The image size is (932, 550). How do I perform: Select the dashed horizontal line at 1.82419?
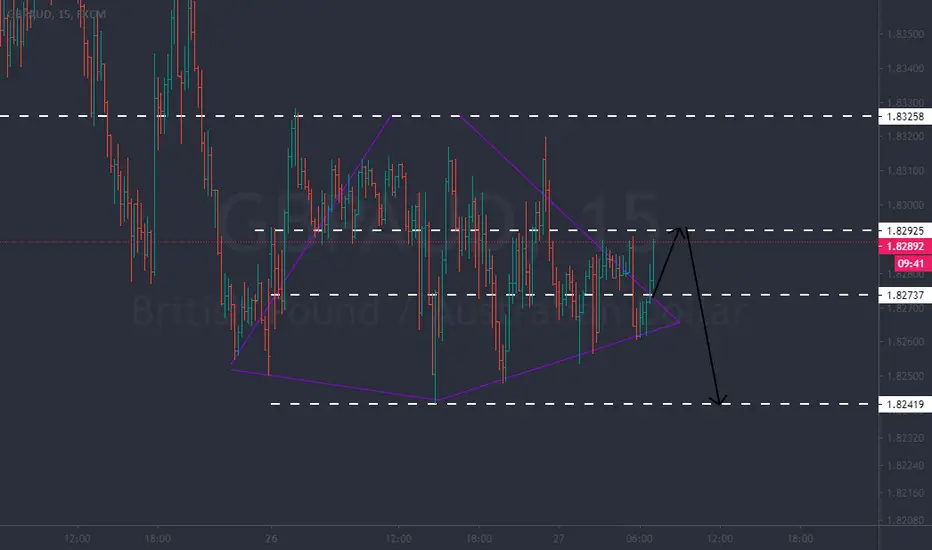(x=574, y=404)
